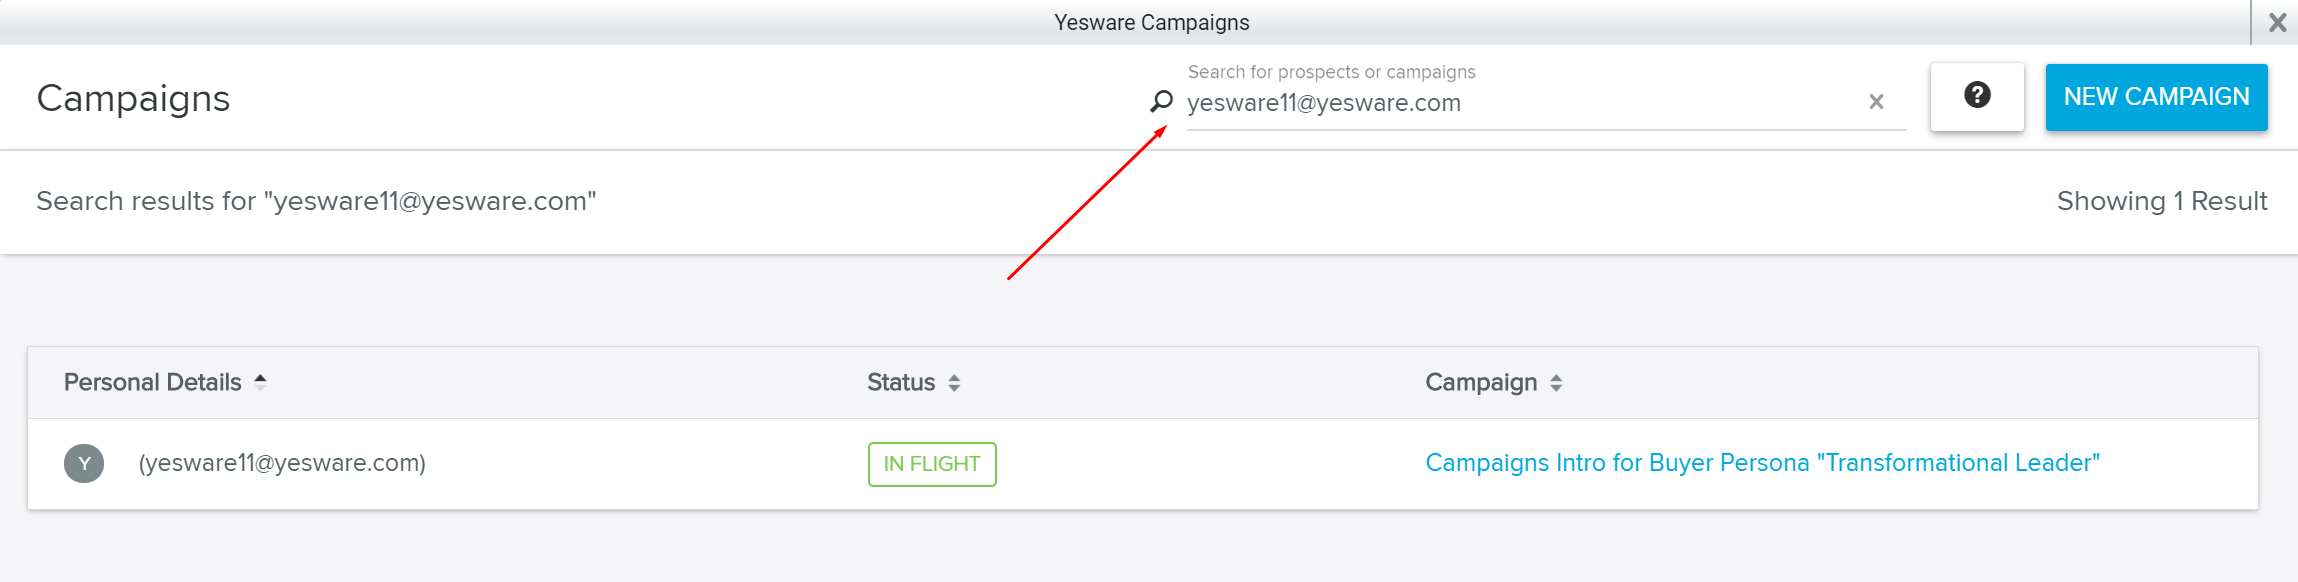
Task: Sort by the Campaign column header
Action: coord(1481,382)
